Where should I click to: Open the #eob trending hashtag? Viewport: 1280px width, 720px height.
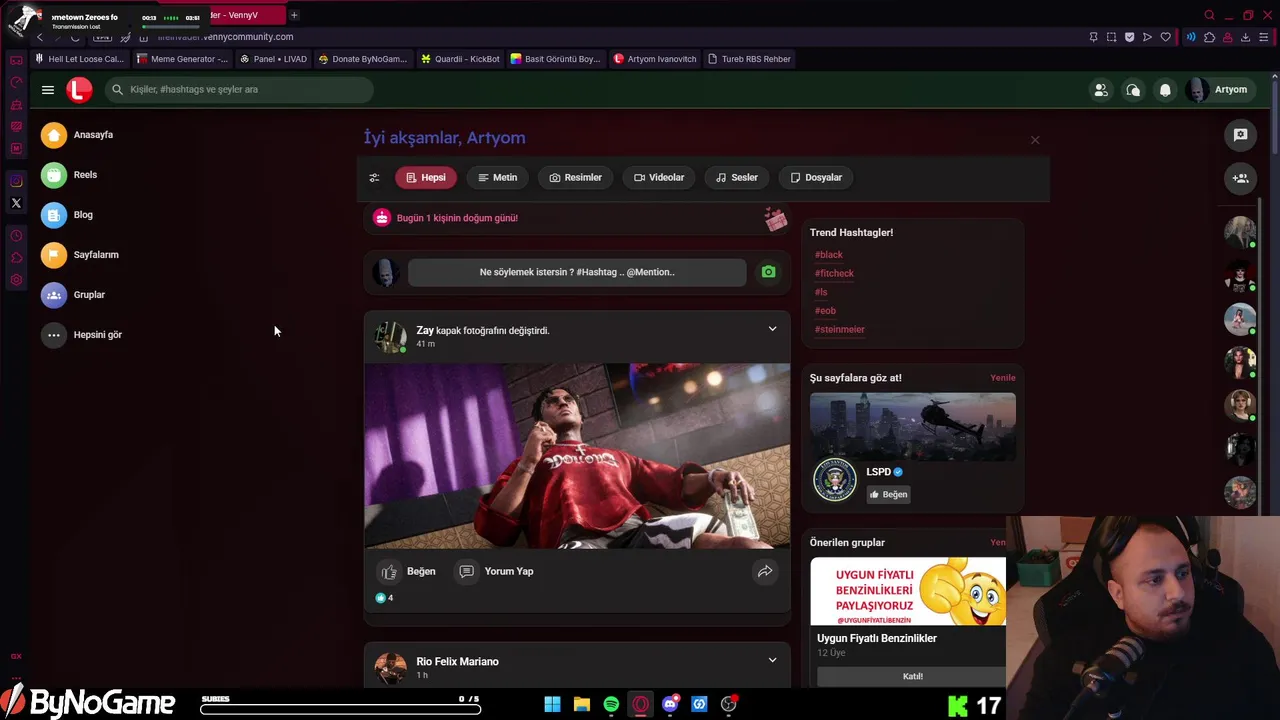[x=825, y=311]
